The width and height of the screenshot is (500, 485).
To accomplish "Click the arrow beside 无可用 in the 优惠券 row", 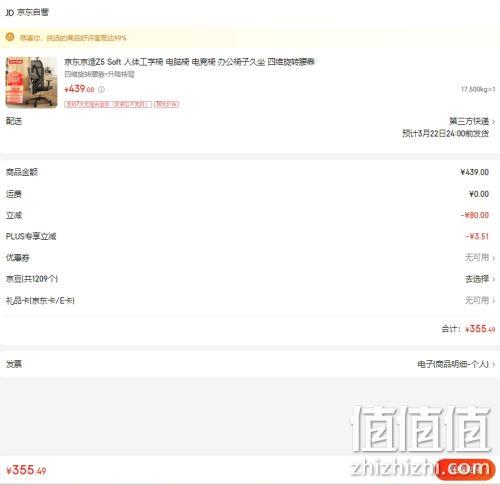I will pos(494,258).
